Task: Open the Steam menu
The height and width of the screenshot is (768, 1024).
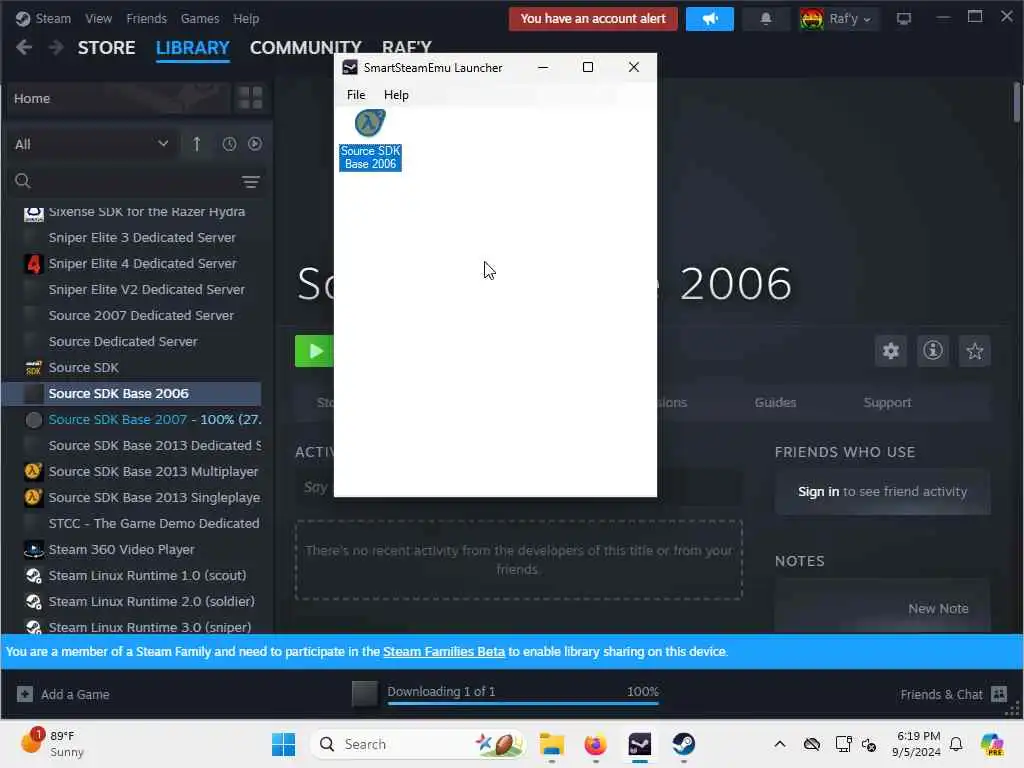Action: [43, 18]
